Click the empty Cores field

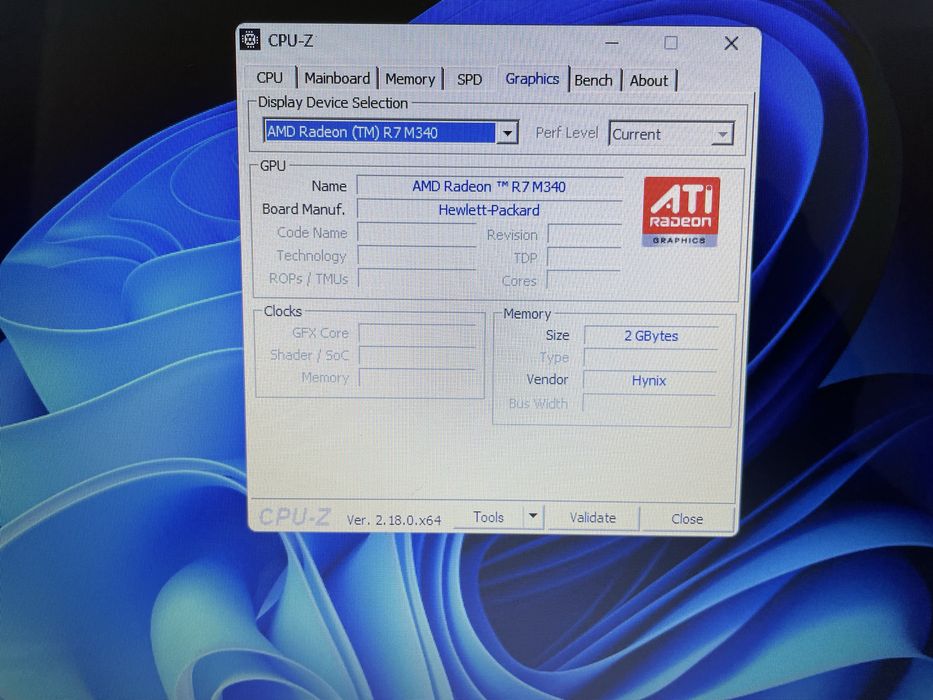583,280
